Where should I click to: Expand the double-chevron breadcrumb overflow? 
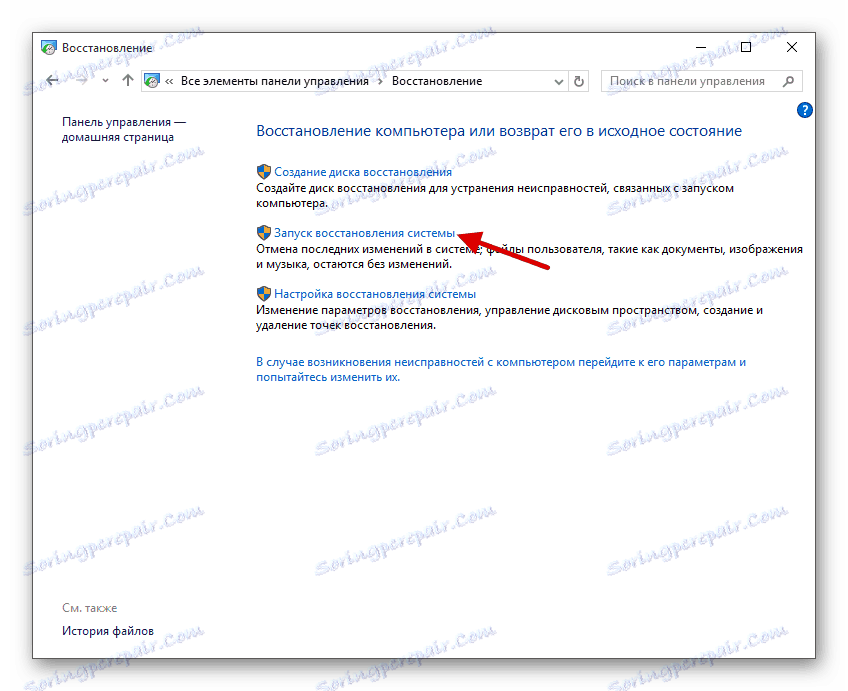(x=169, y=82)
